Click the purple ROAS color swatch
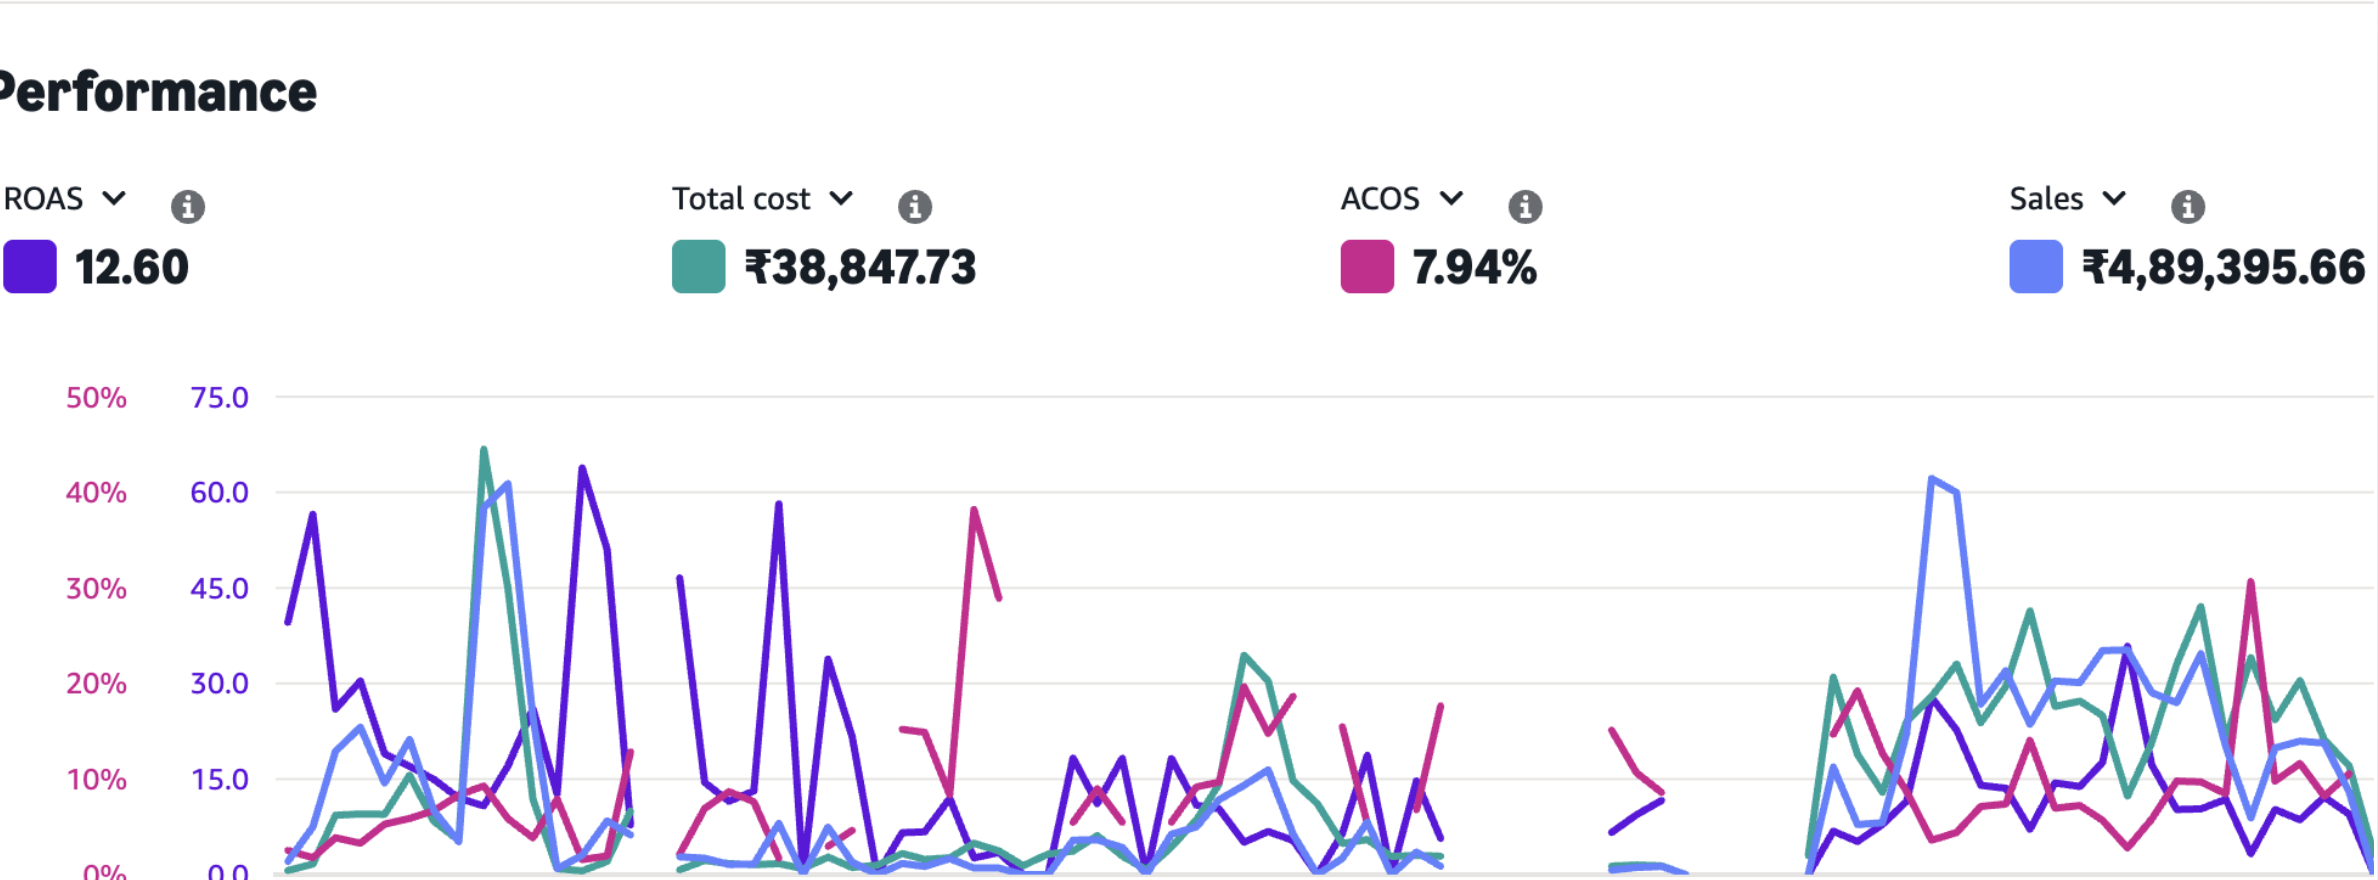The width and height of the screenshot is (2378, 880). point(30,267)
